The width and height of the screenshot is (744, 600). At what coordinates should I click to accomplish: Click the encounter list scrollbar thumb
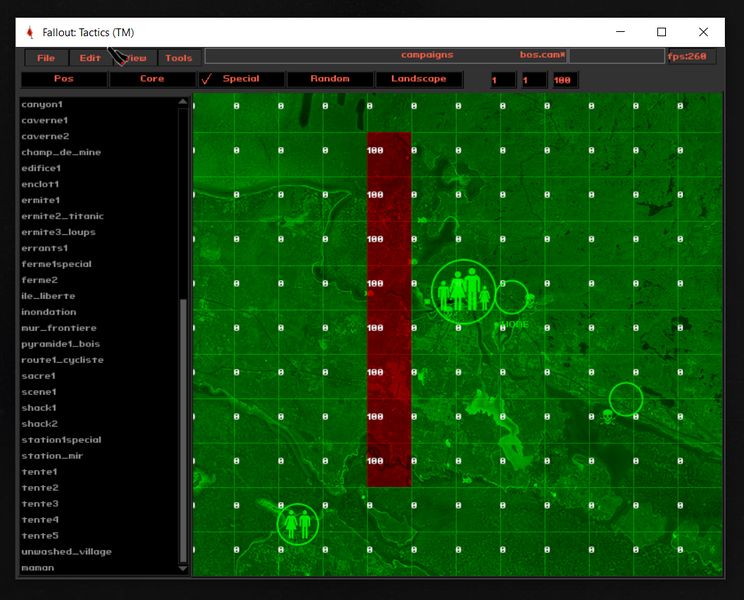pyautogui.click(x=183, y=431)
